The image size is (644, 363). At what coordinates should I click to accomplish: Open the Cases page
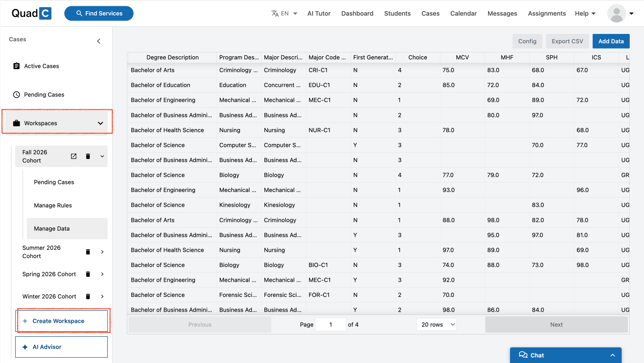coord(430,14)
